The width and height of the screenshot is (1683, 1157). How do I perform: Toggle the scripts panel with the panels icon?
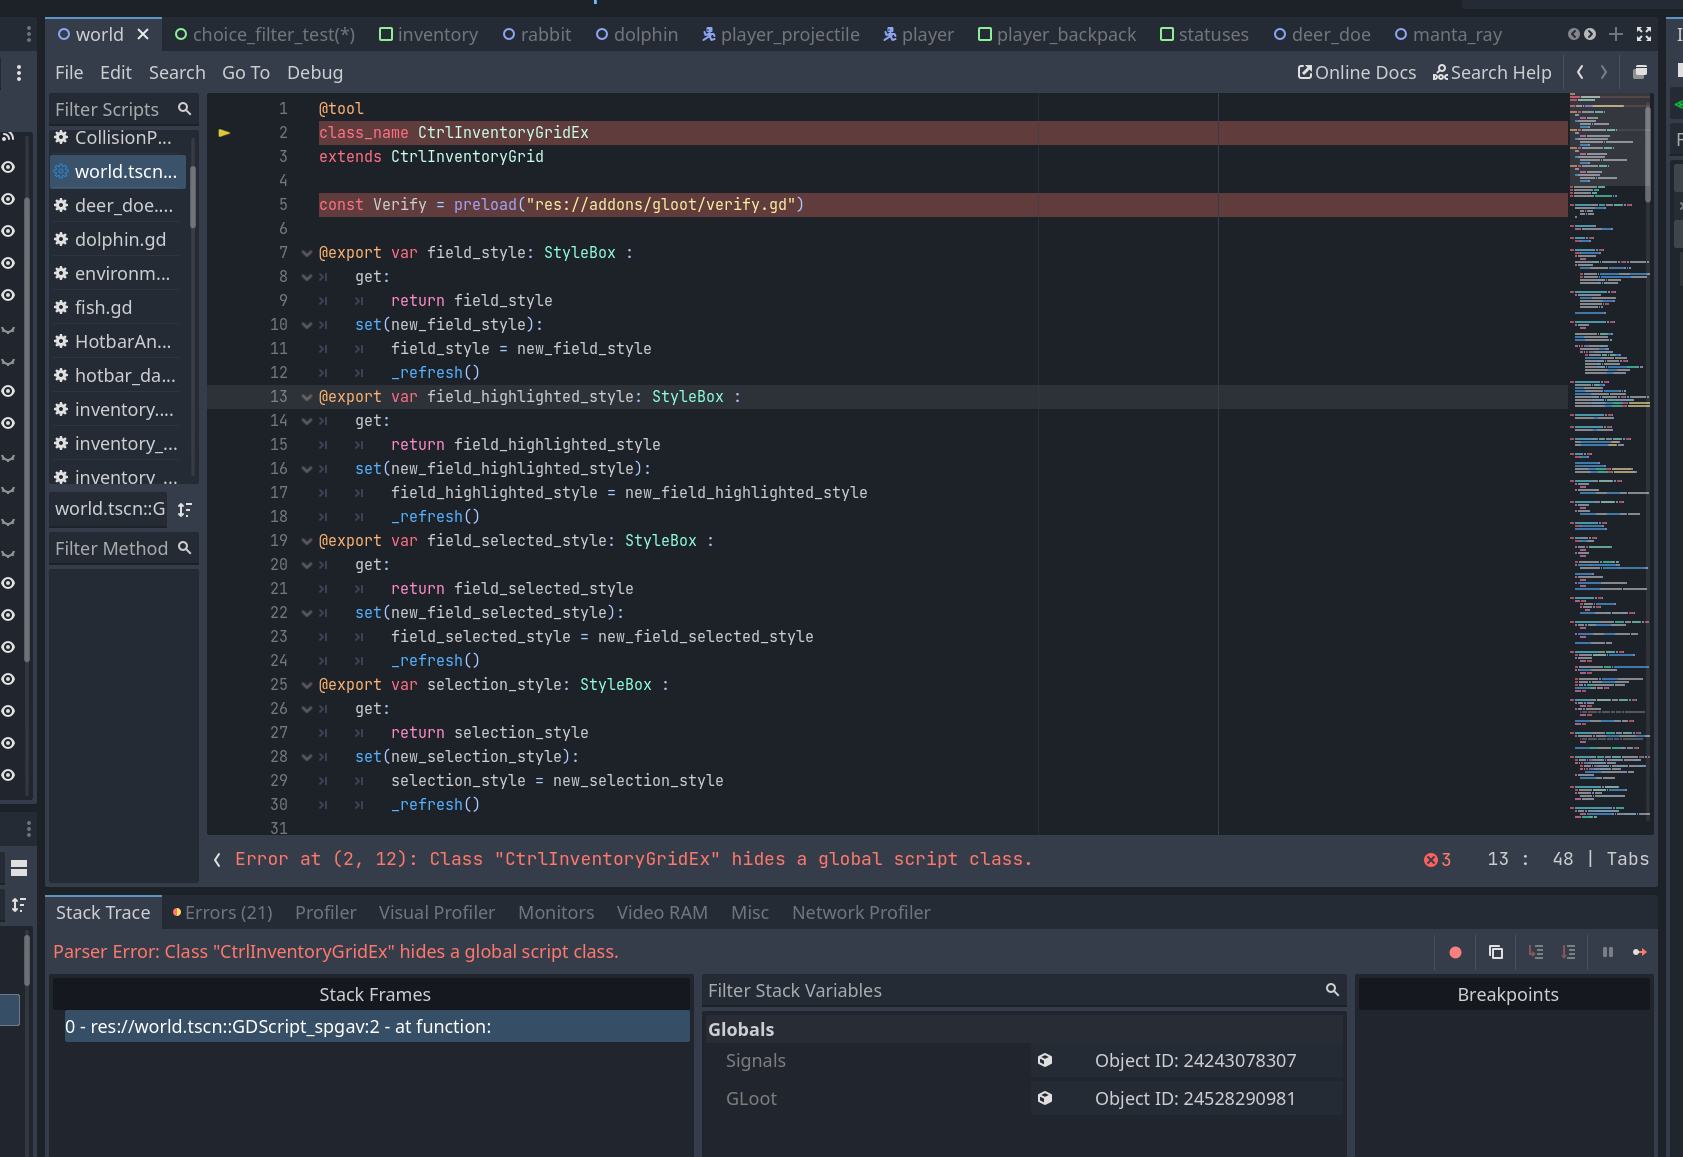(x=1640, y=72)
